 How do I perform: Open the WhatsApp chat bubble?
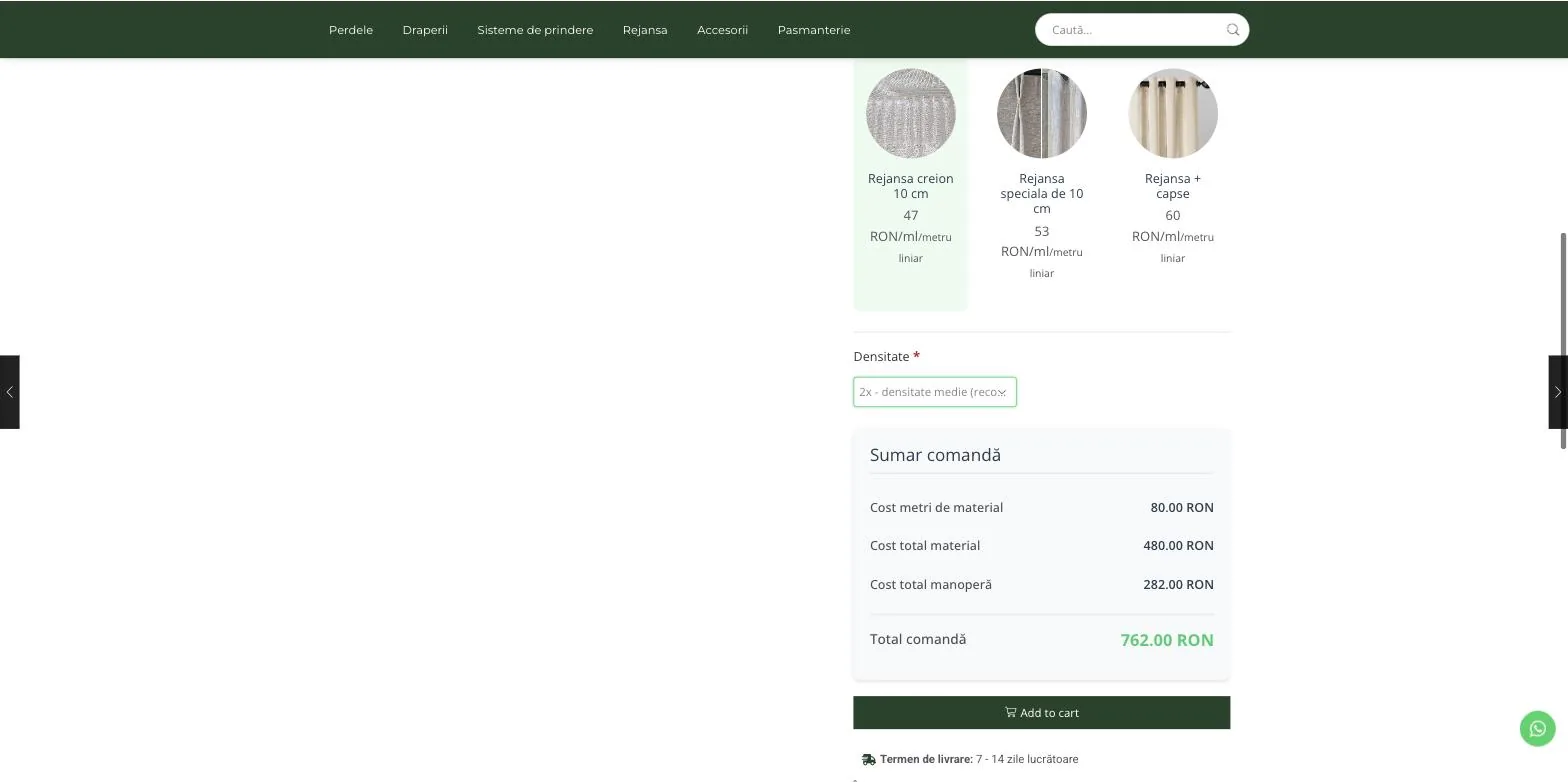tap(1538, 728)
